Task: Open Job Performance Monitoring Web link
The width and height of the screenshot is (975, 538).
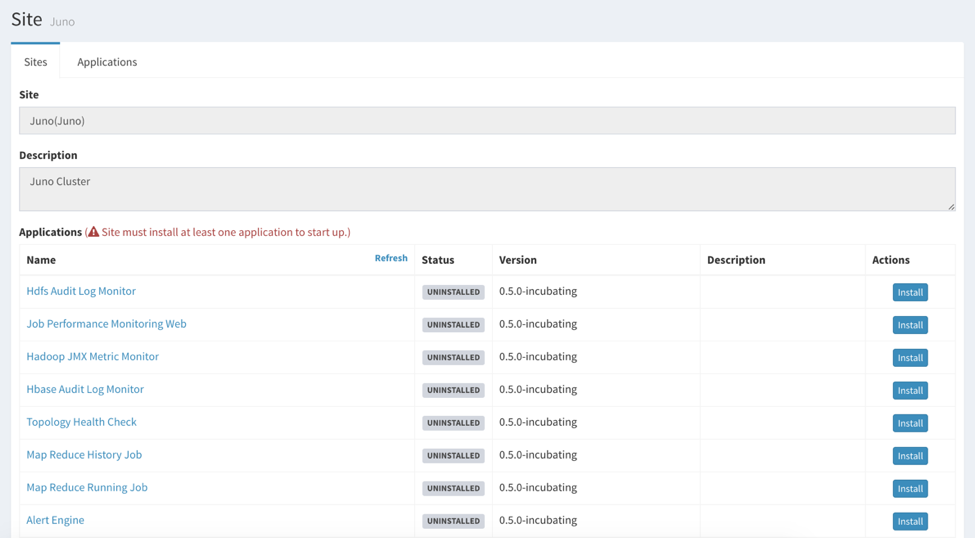Action: 106,324
